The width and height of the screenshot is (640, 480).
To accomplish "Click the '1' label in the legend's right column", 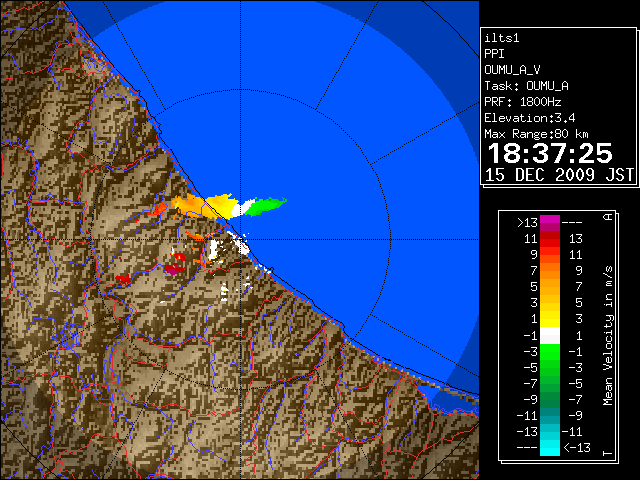I will 578,336.
